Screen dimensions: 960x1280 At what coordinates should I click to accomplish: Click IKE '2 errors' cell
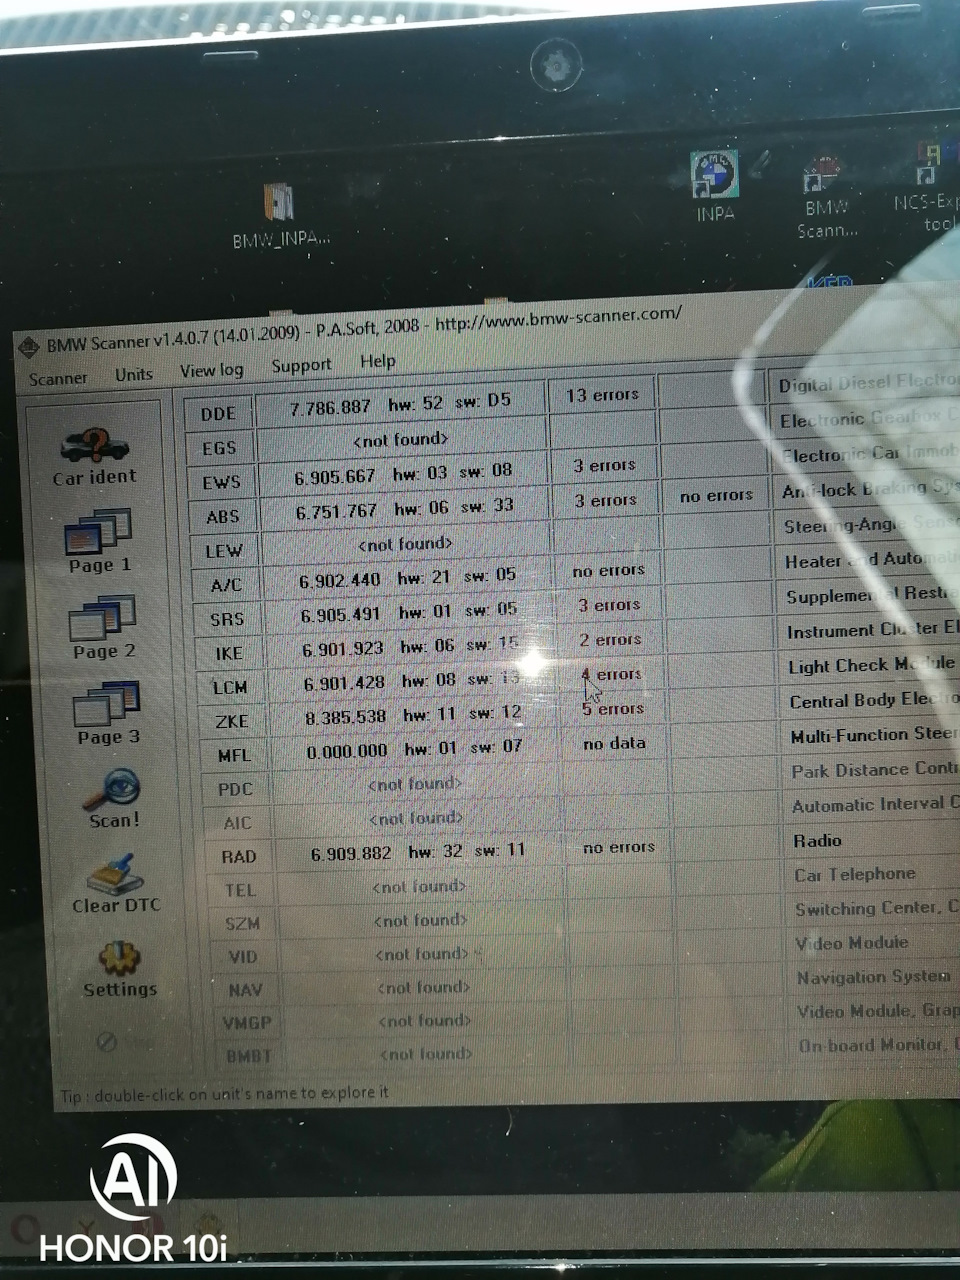(610, 639)
